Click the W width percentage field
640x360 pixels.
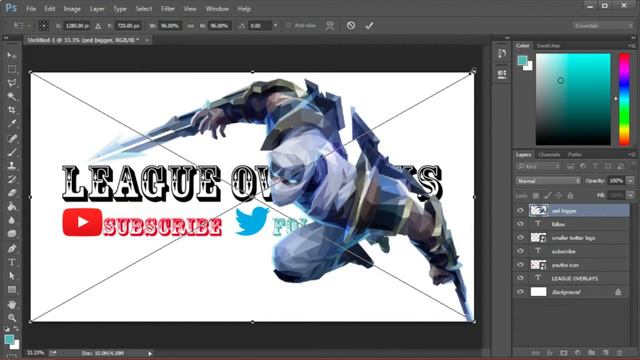(170, 26)
